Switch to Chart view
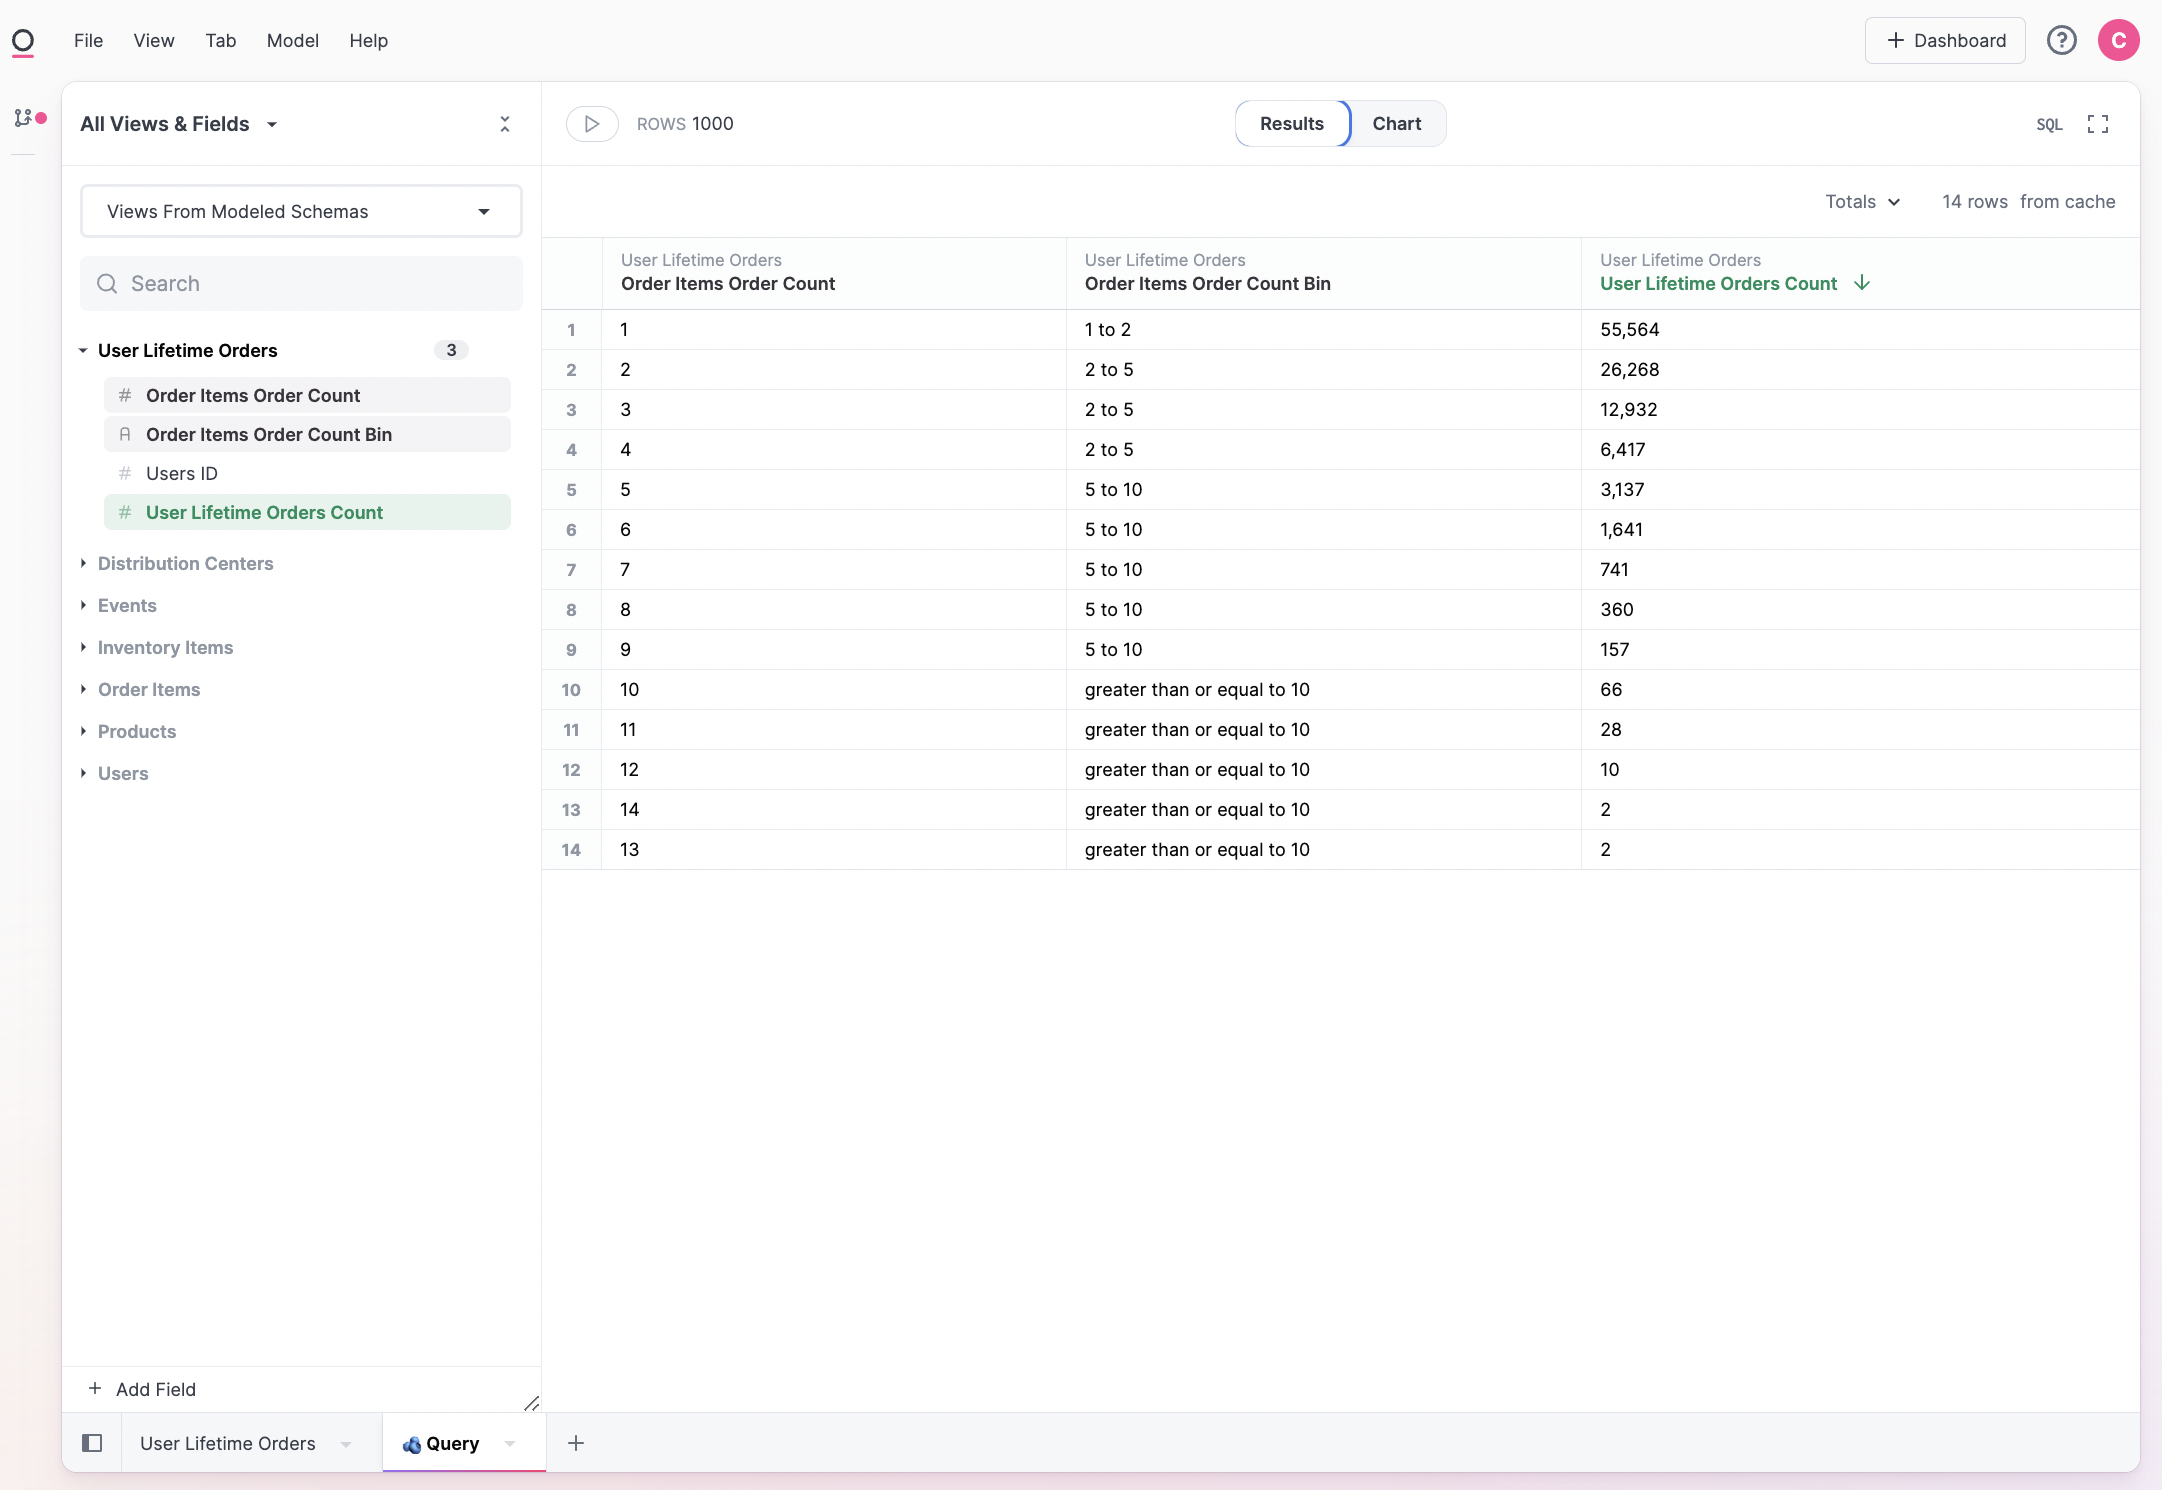This screenshot has width=2162, height=1490. 1396,124
